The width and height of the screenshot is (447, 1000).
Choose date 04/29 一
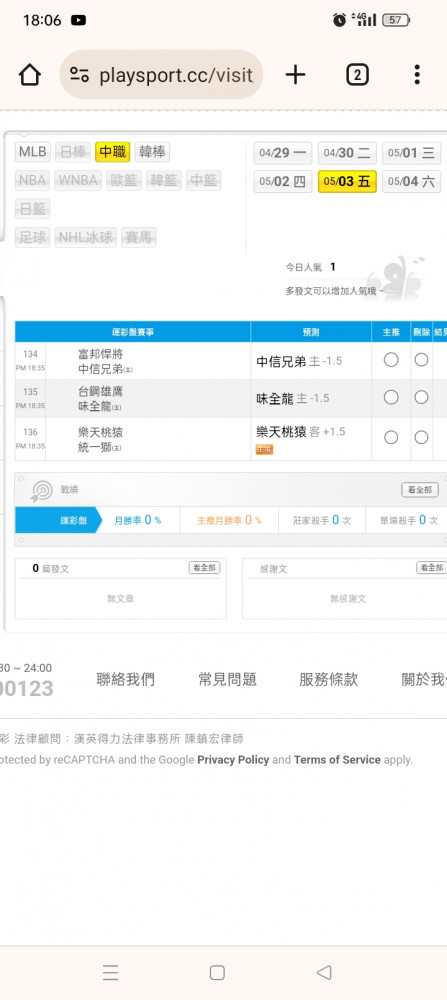click(283, 153)
